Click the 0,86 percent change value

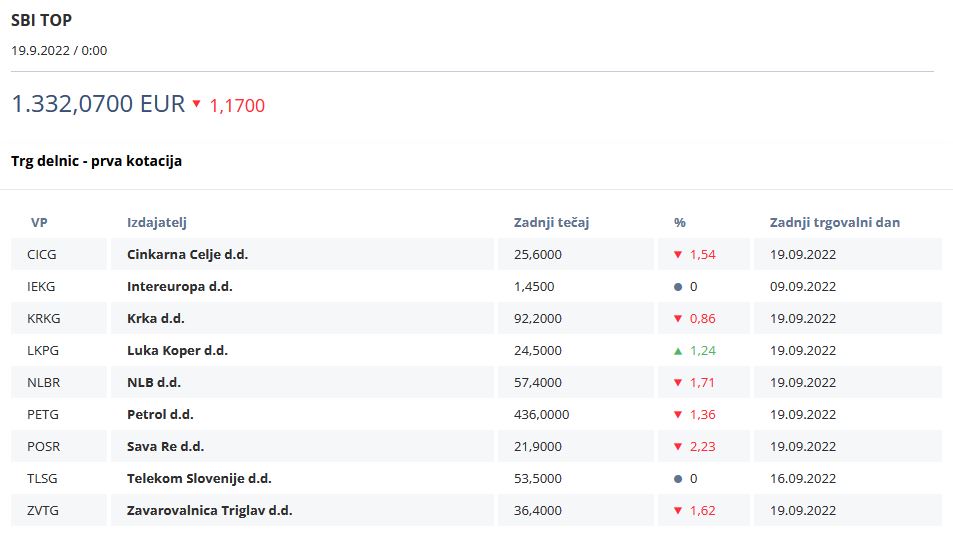(x=703, y=318)
